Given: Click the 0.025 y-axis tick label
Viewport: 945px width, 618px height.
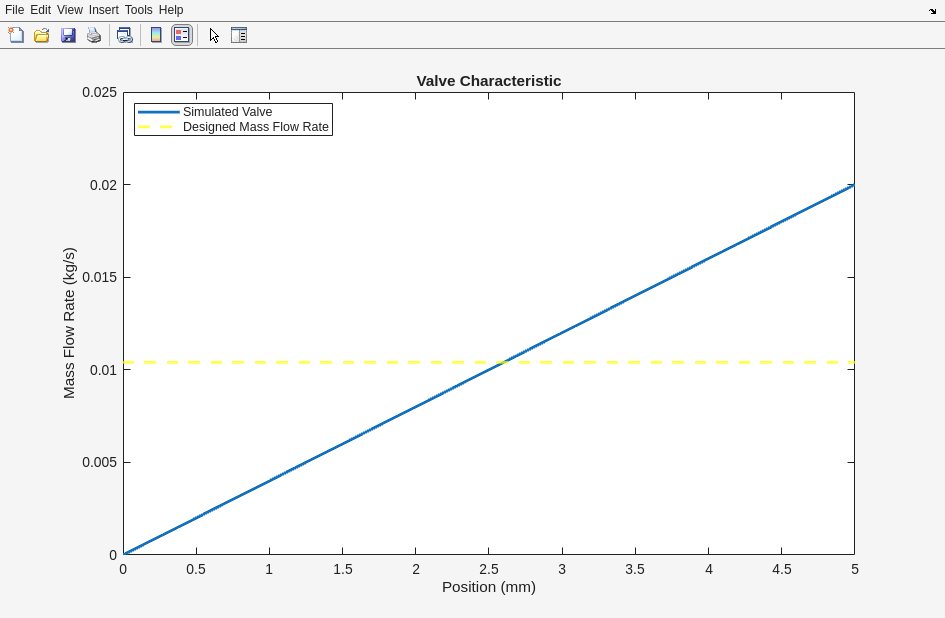Looking at the screenshot, I should click(99, 92).
